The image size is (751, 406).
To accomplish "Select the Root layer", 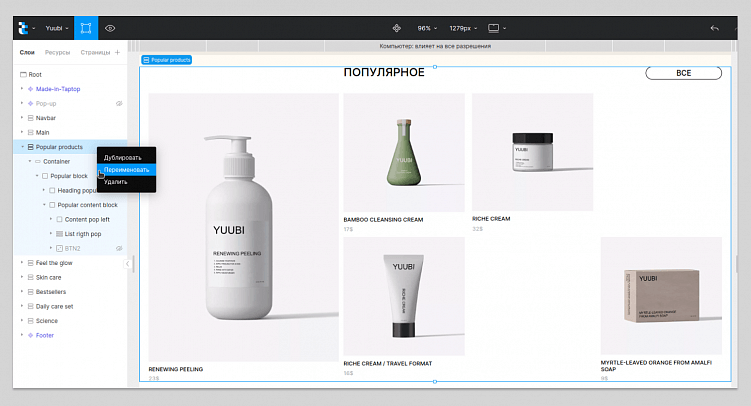I will 35,75.
